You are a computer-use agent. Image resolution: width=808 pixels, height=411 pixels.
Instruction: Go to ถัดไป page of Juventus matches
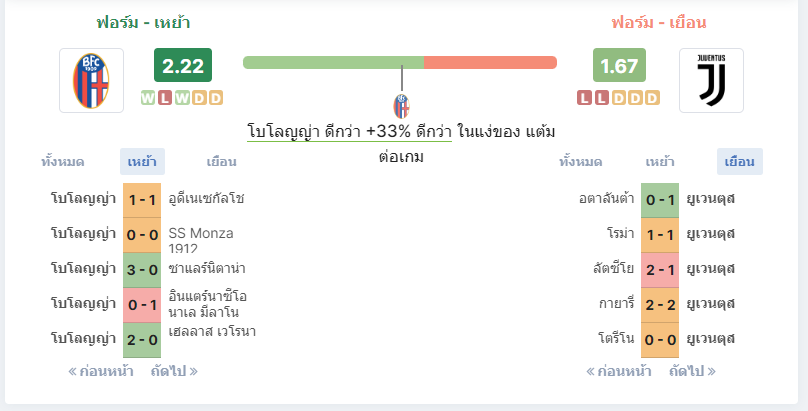693,371
